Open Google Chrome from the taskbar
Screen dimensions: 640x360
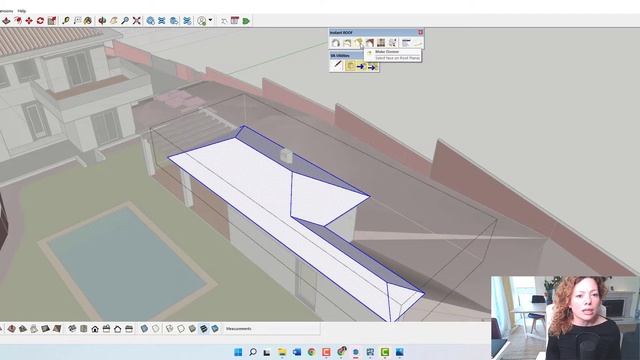point(311,352)
